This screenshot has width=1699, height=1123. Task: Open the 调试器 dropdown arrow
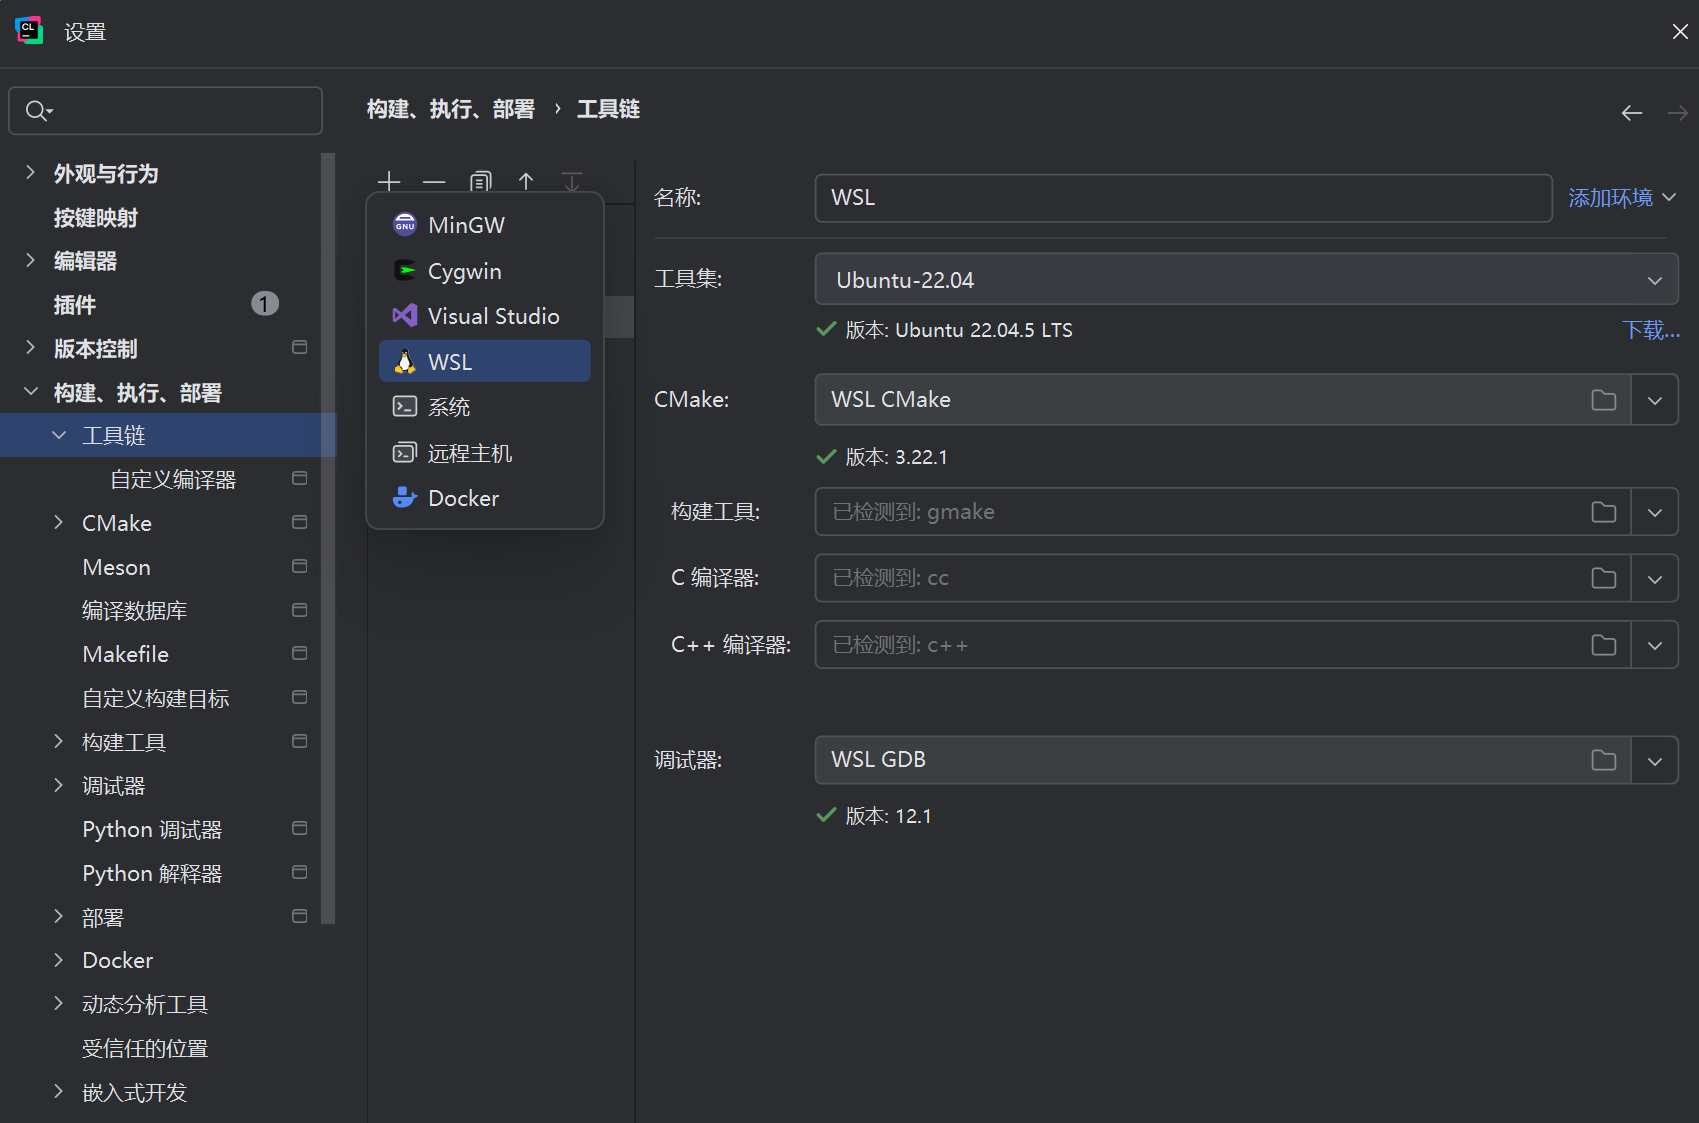point(1655,760)
